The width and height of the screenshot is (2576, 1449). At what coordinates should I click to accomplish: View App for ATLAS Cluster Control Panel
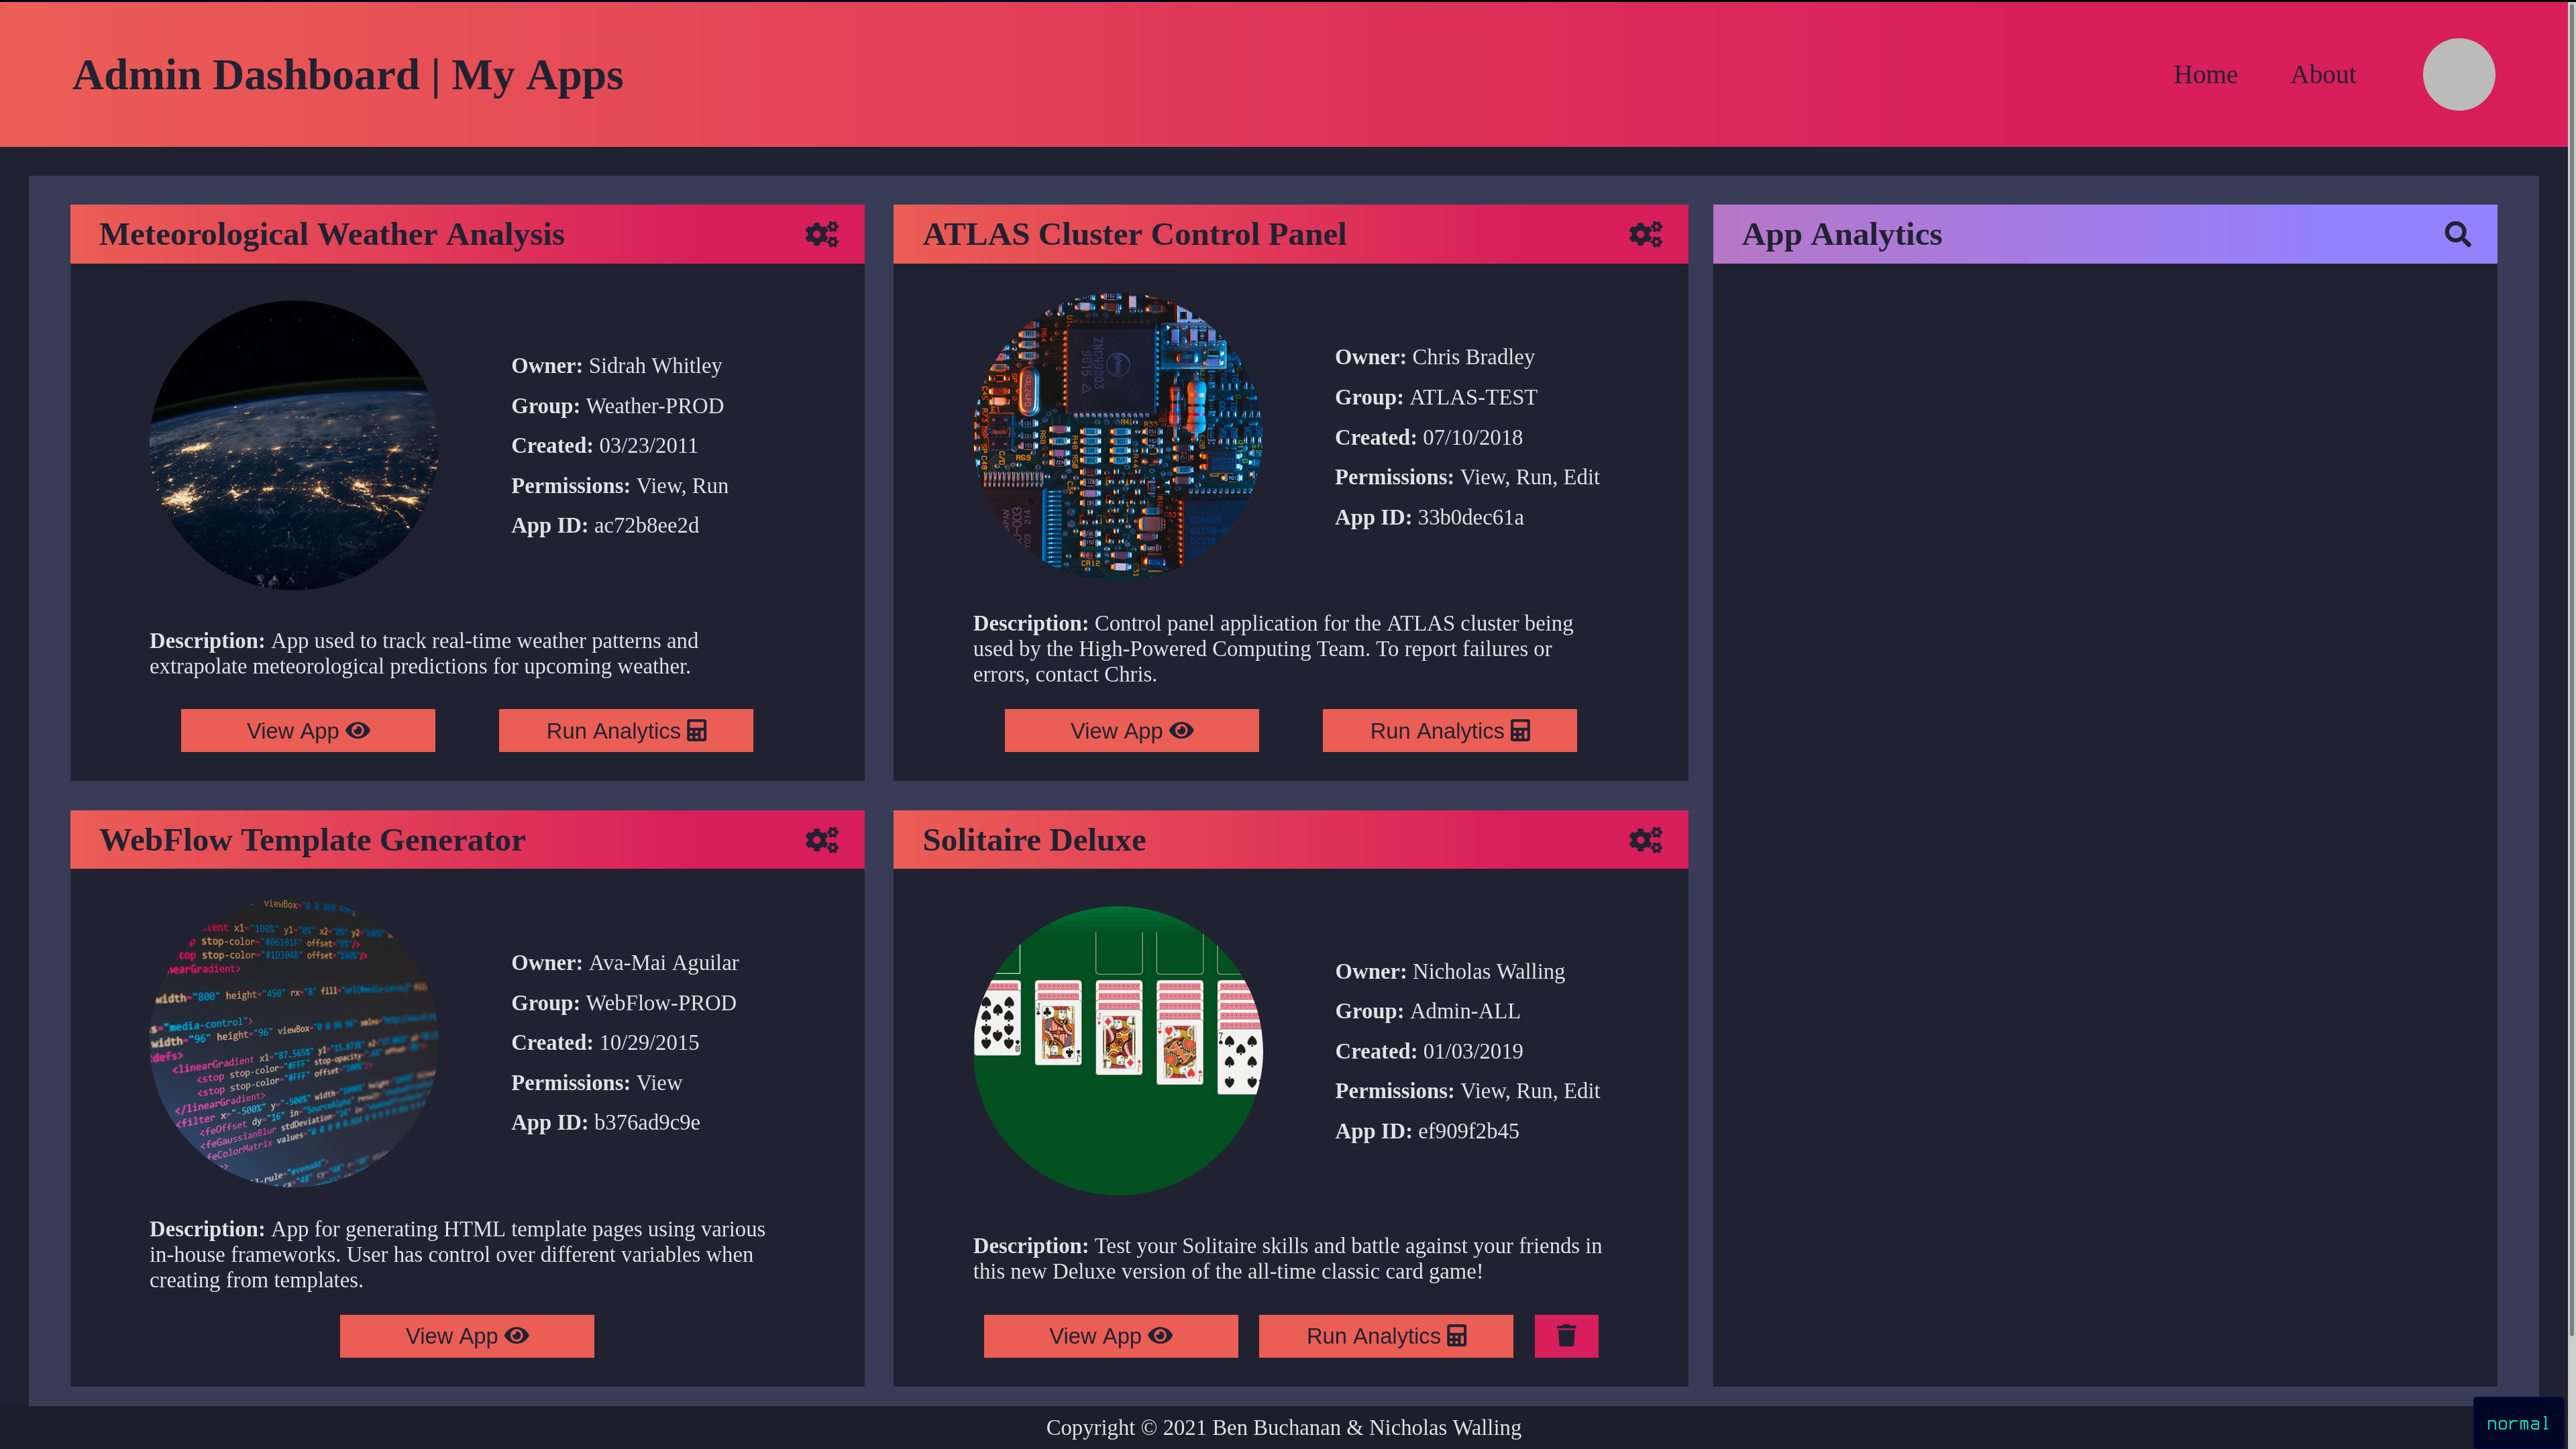point(1131,731)
